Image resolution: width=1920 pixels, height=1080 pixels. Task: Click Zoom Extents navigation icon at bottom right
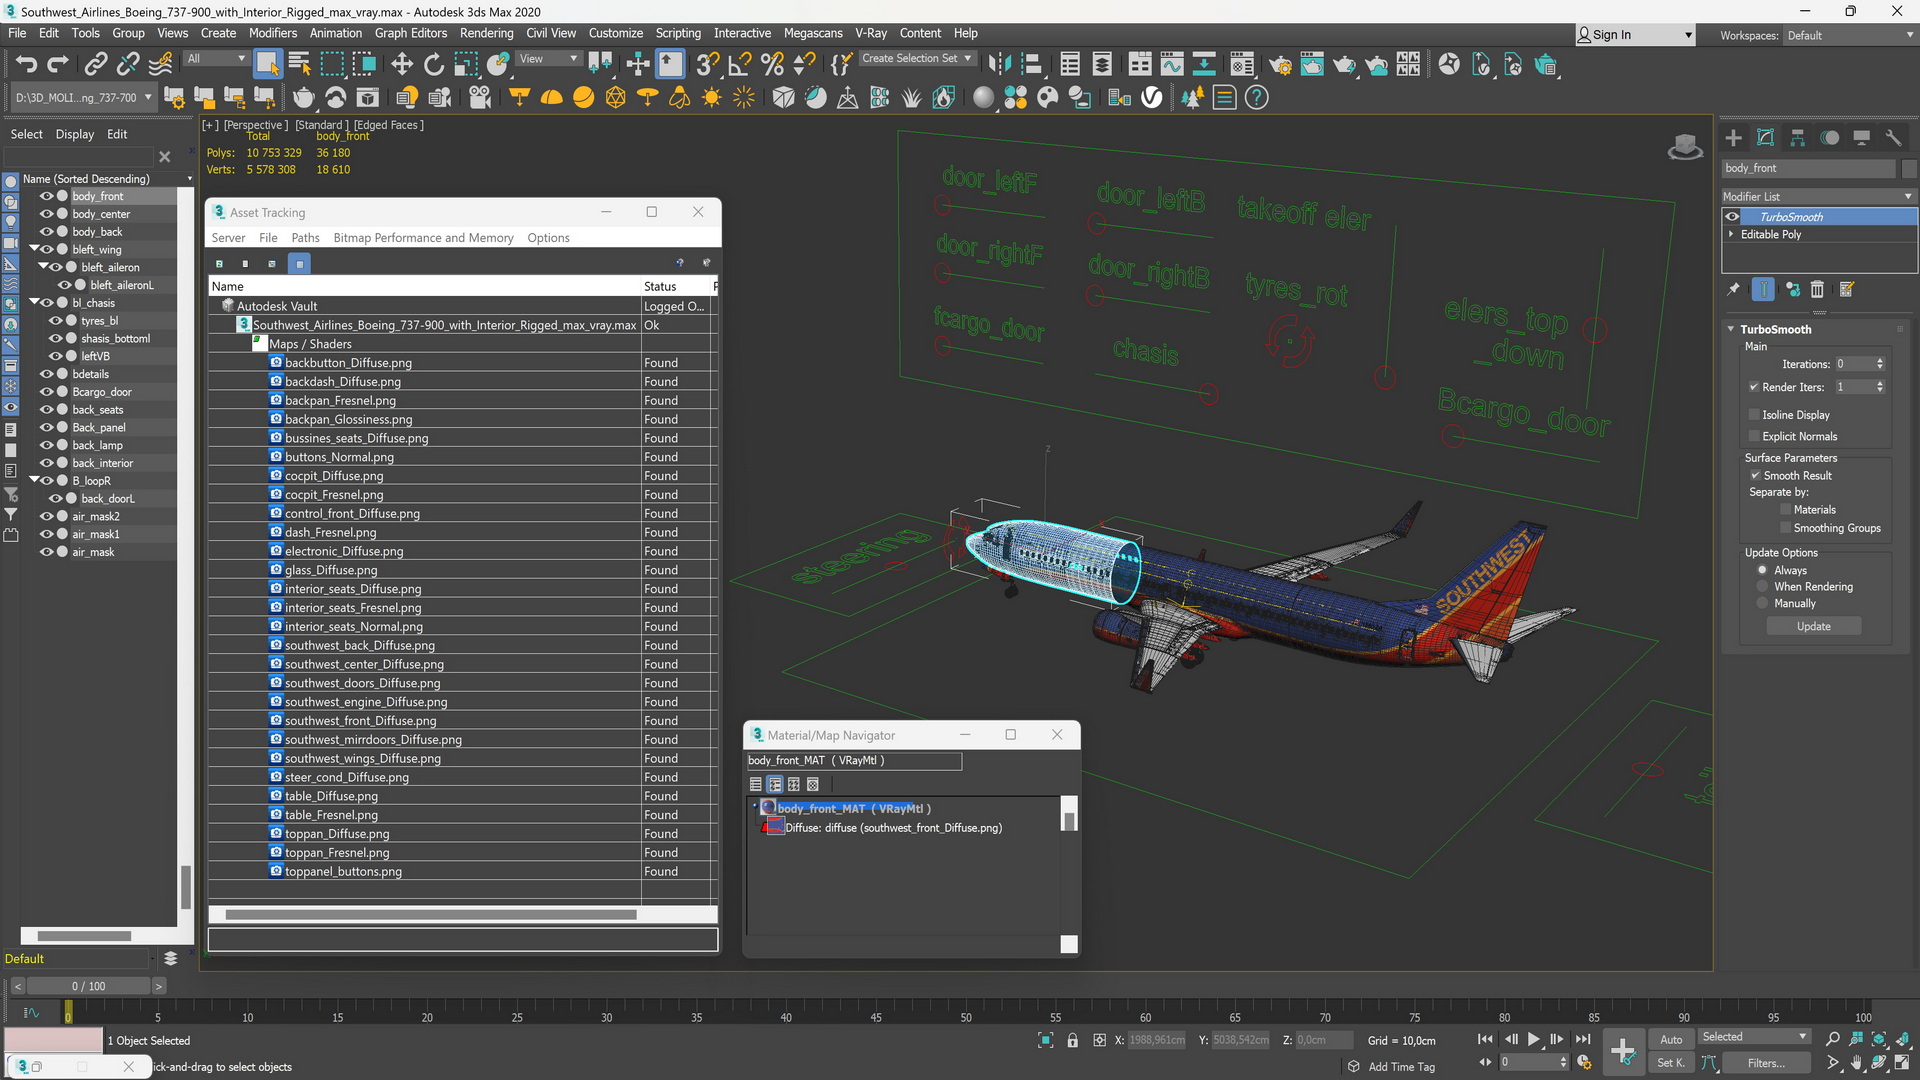pos(1879,1040)
